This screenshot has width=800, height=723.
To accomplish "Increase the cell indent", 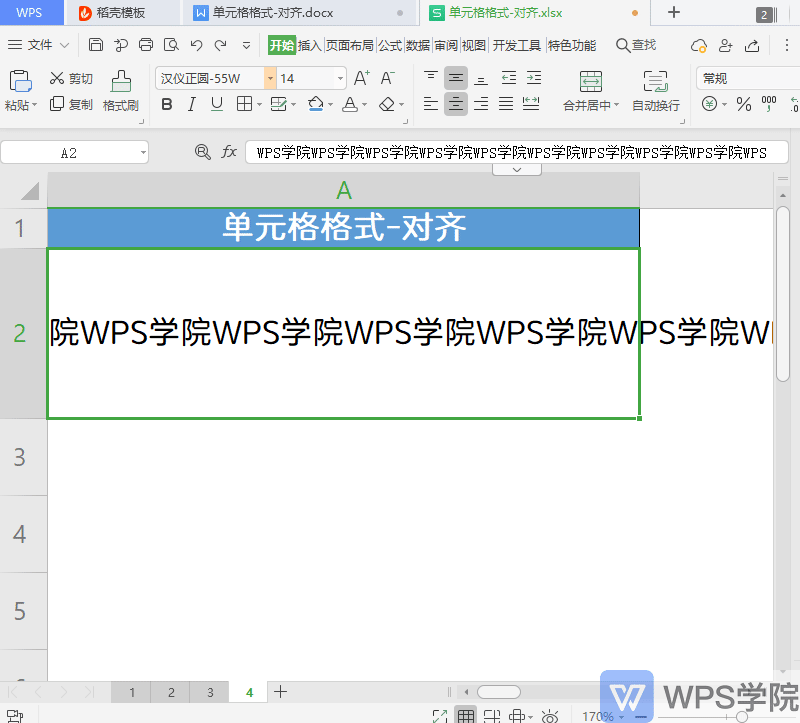I will [x=534, y=78].
